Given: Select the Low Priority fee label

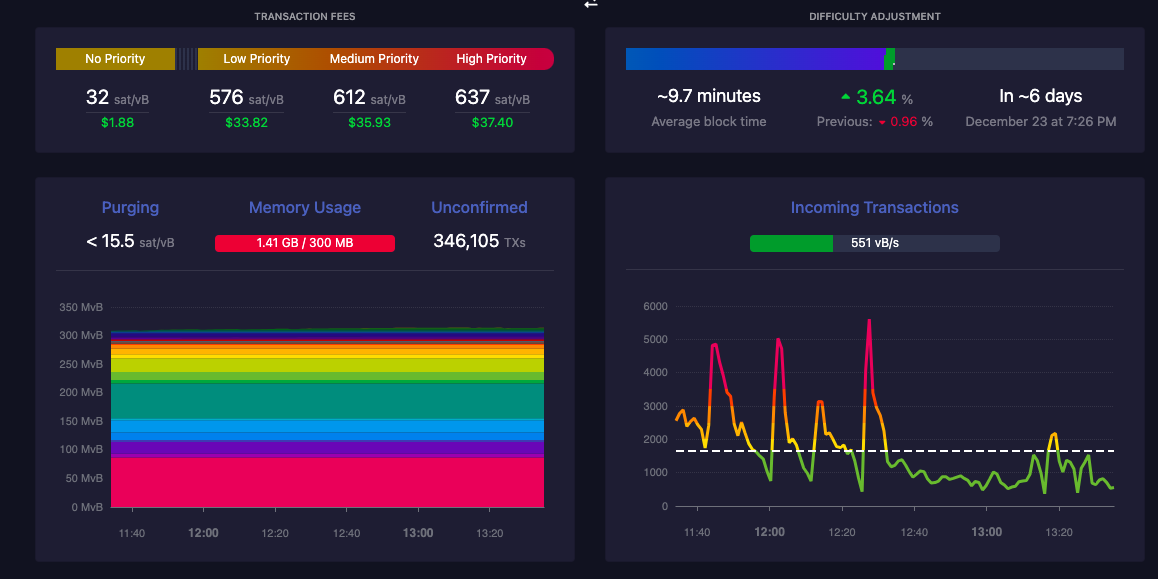Looking at the screenshot, I should 256,59.
